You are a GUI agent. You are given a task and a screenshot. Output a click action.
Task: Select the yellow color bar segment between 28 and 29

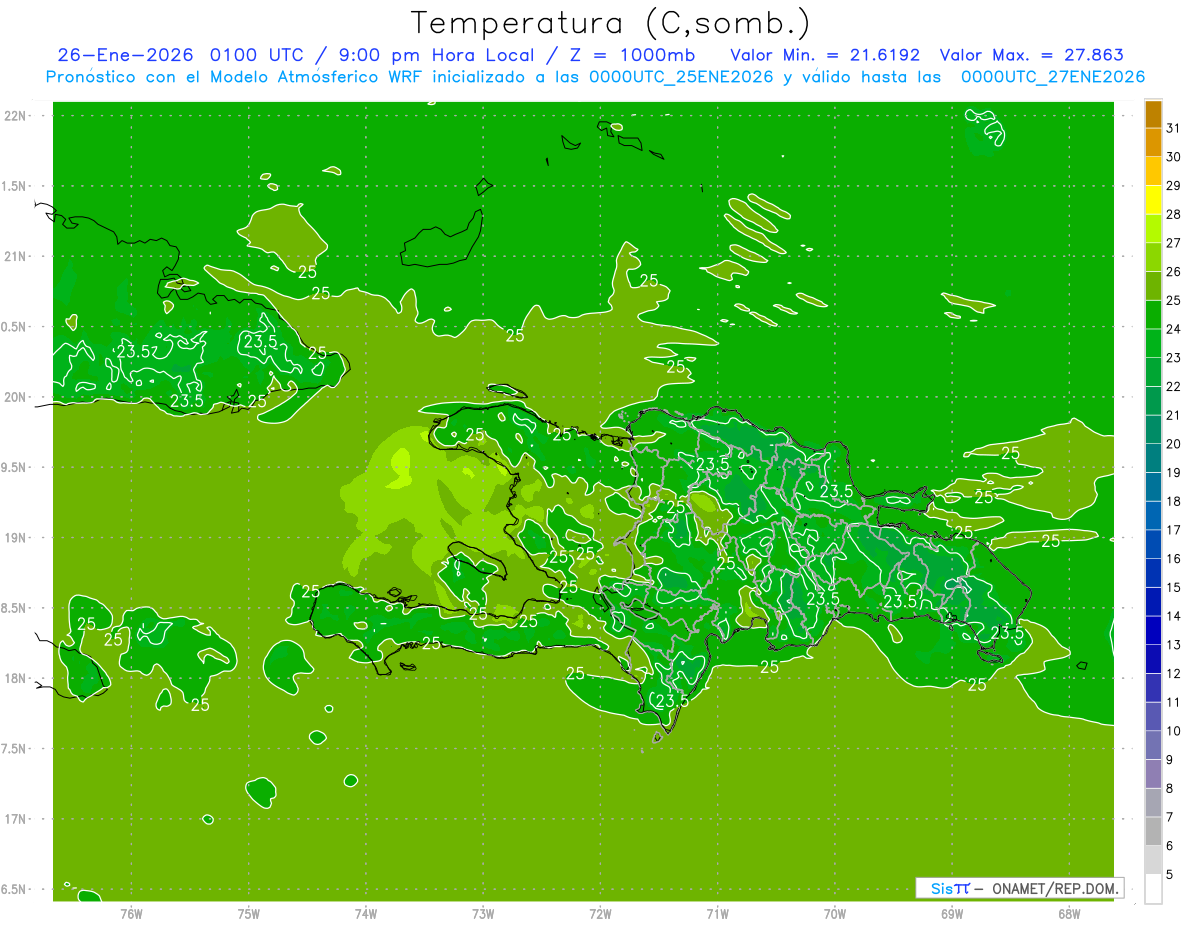(x=1153, y=200)
